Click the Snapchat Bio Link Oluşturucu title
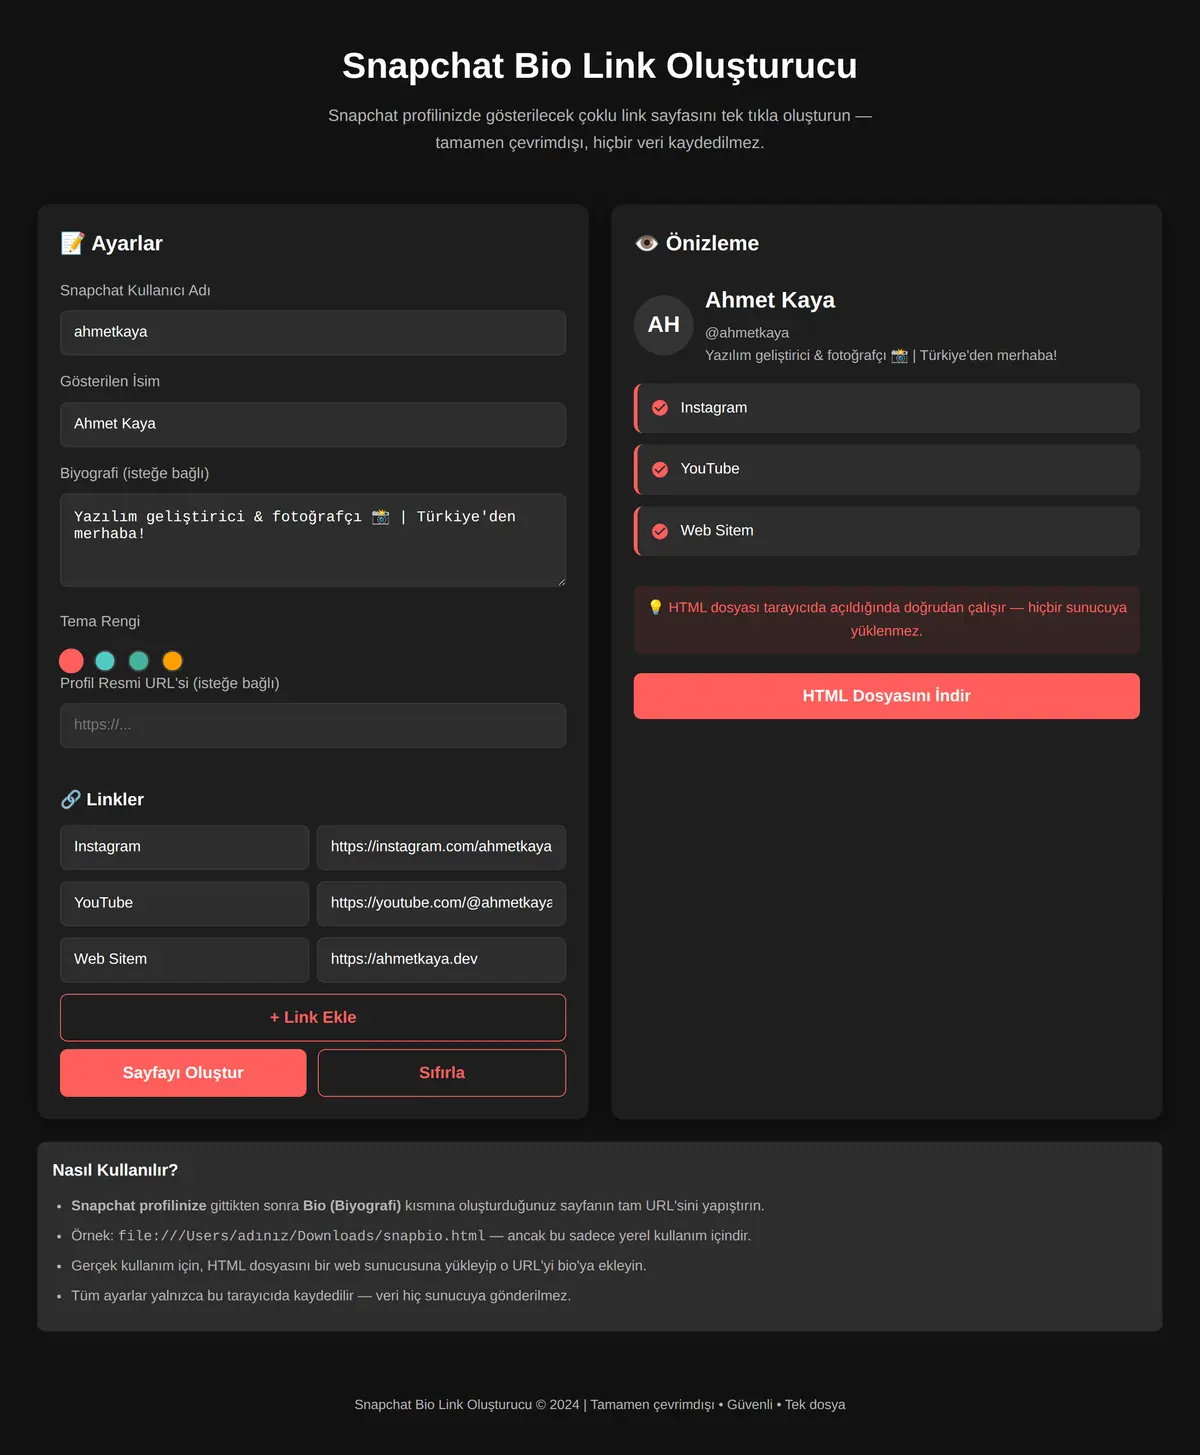The height and width of the screenshot is (1455, 1200). (600, 66)
